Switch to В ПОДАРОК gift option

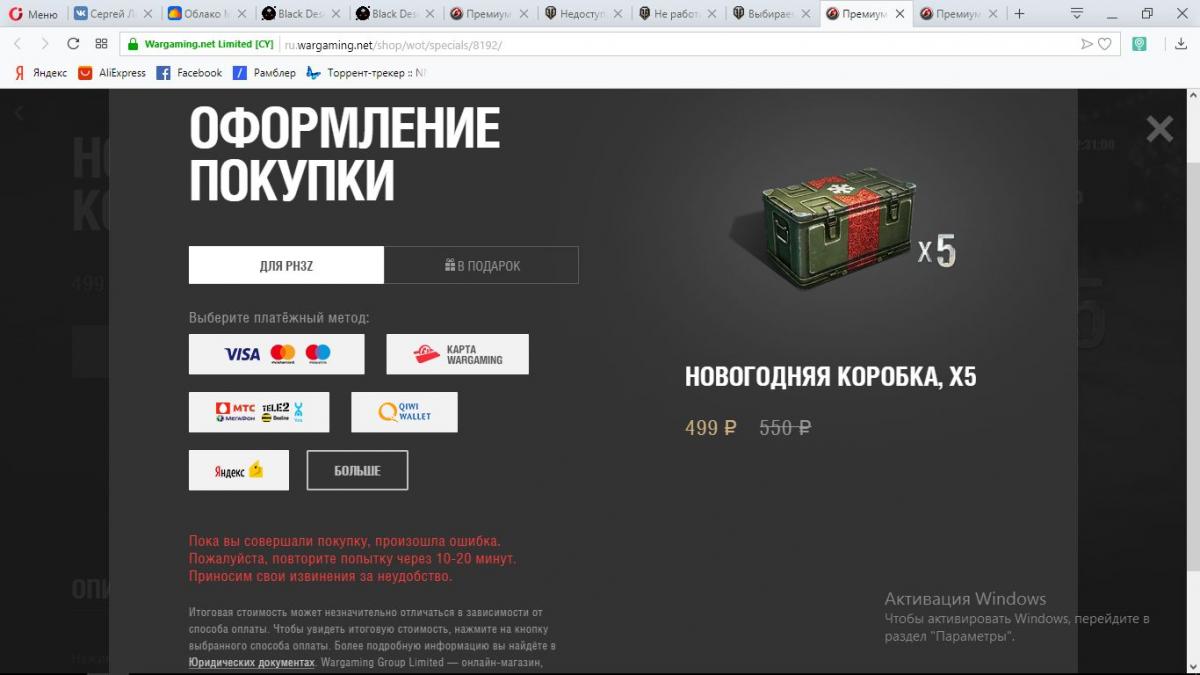[482, 265]
